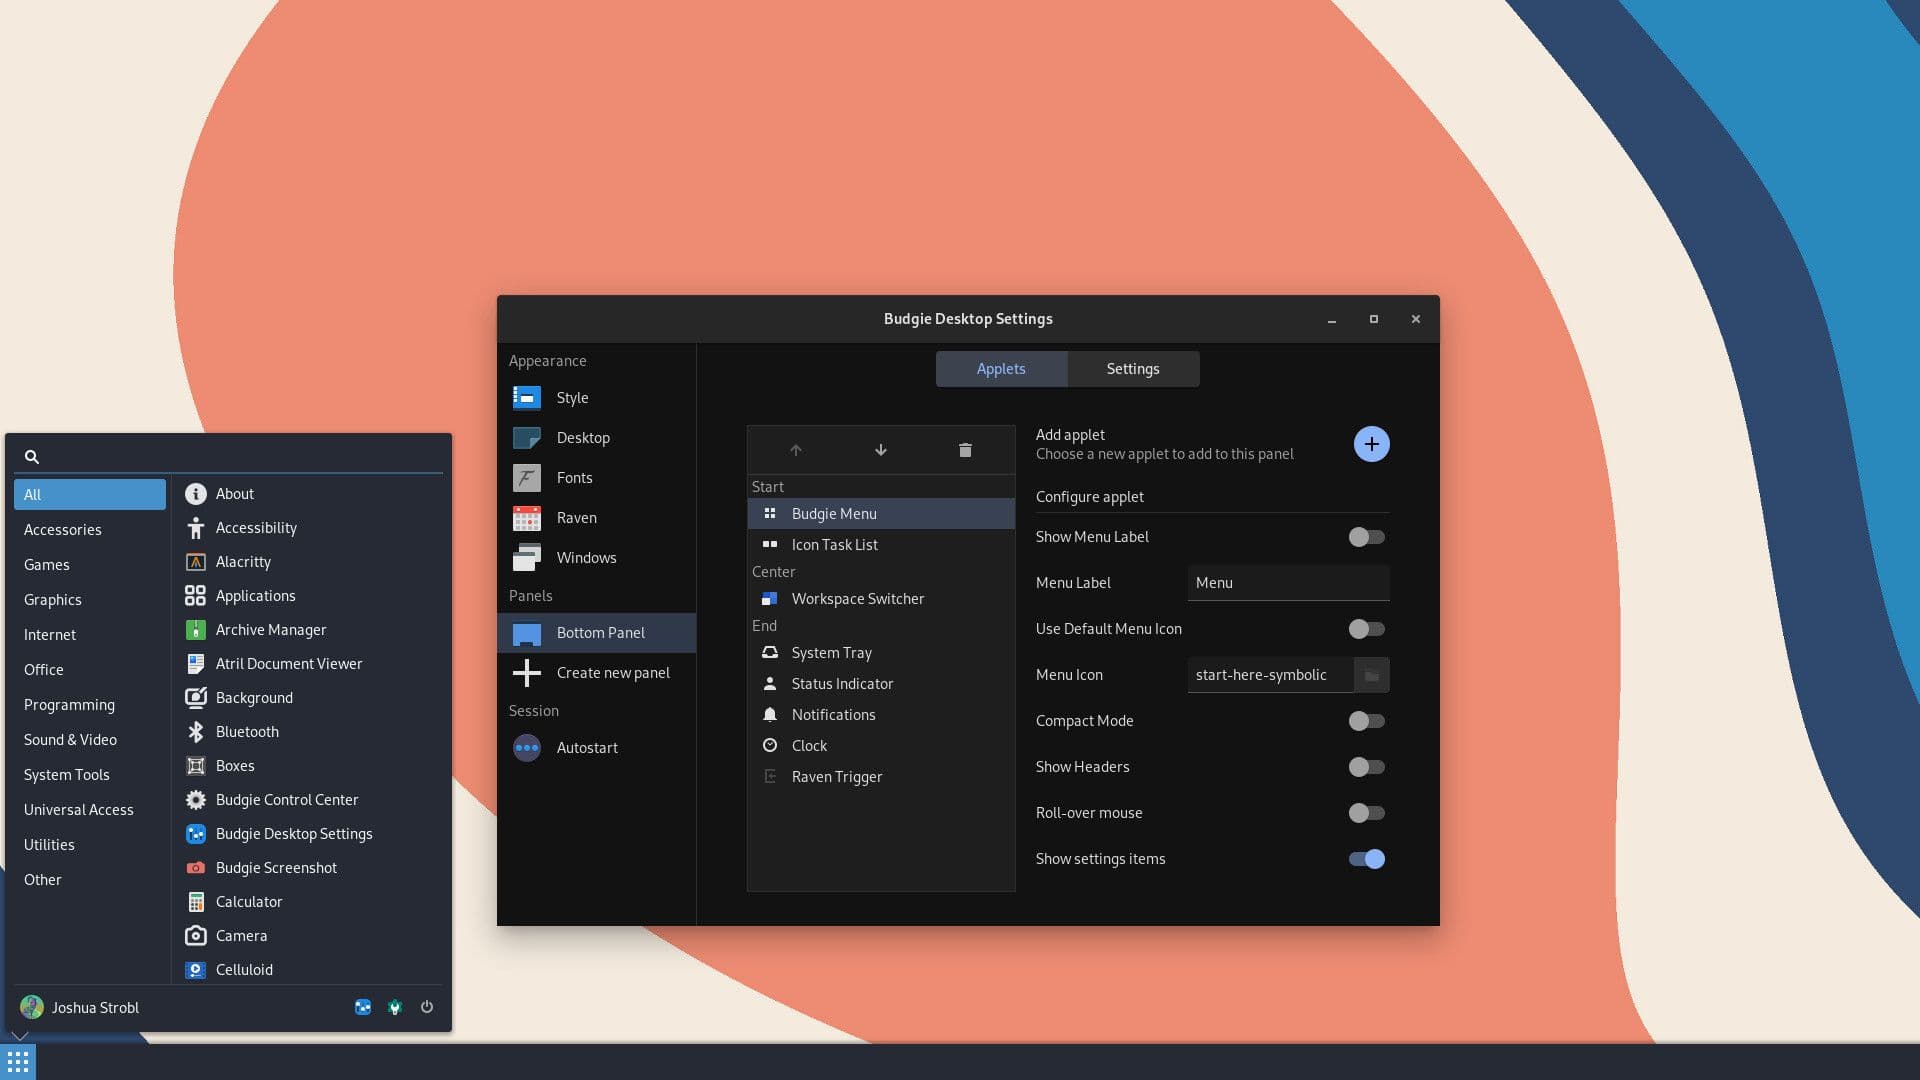Image resolution: width=1920 pixels, height=1080 pixels.
Task: Open the Fonts settings in sidebar
Action: coord(575,478)
